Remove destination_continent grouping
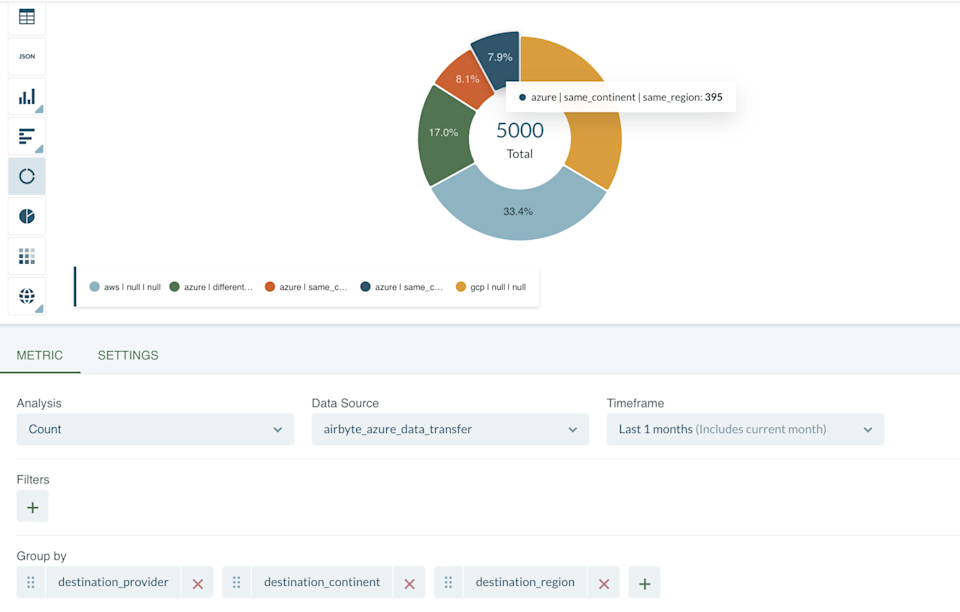960x612 pixels. 409,583
